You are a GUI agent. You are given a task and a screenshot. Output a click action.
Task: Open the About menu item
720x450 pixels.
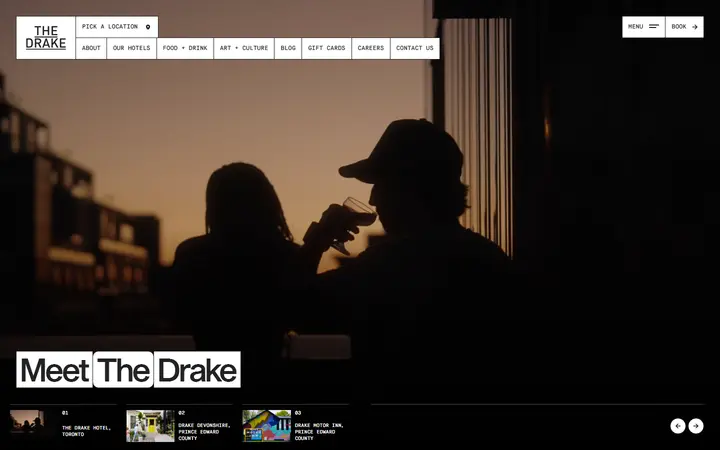(91, 48)
